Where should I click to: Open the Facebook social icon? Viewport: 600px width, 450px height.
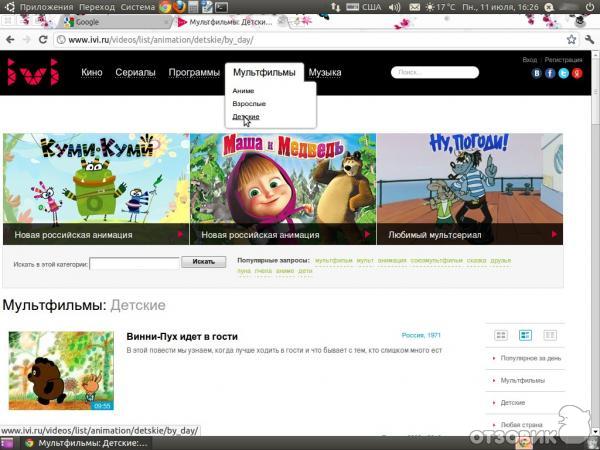pos(550,73)
